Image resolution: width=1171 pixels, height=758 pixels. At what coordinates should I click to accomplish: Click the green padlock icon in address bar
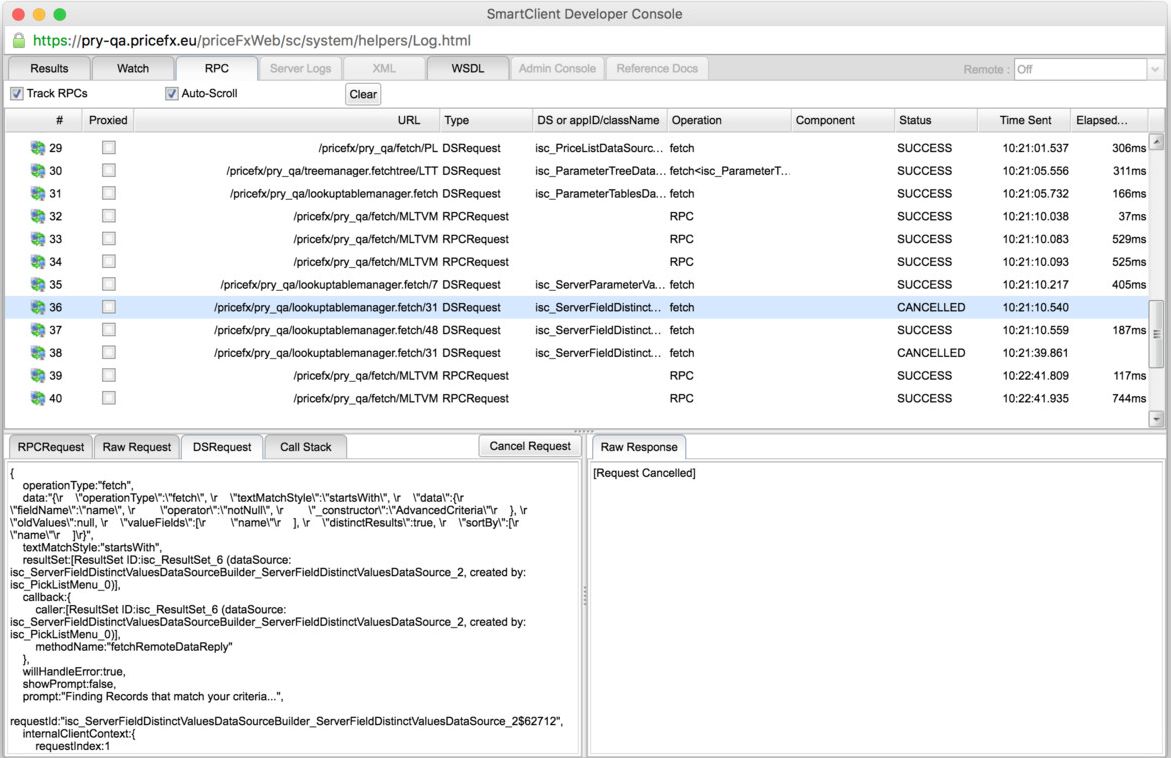point(19,41)
